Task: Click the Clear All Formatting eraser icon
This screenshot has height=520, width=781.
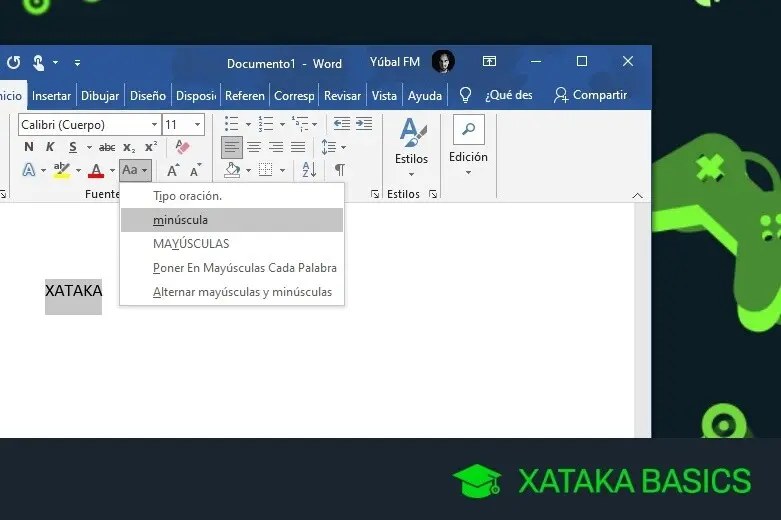Action: [x=182, y=146]
